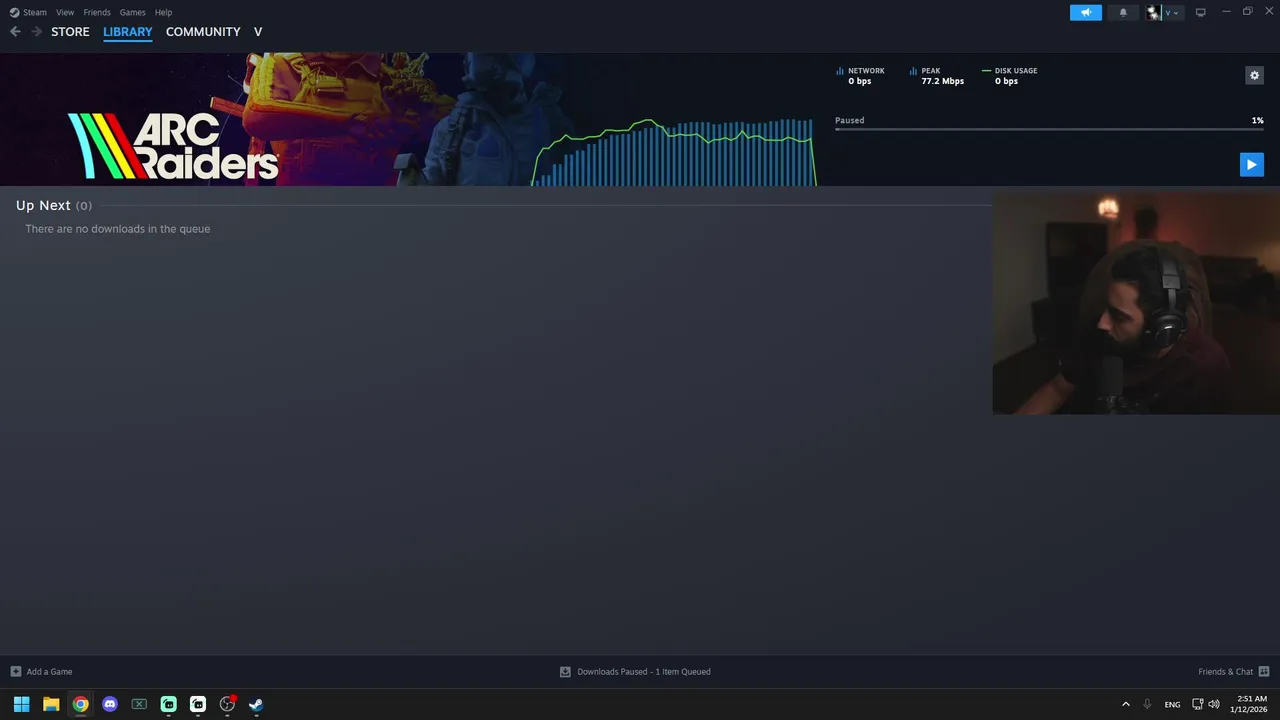Switch to the LIBRARY tab
This screenshot has width=1280, height=720.
click(x=128, y=32)
